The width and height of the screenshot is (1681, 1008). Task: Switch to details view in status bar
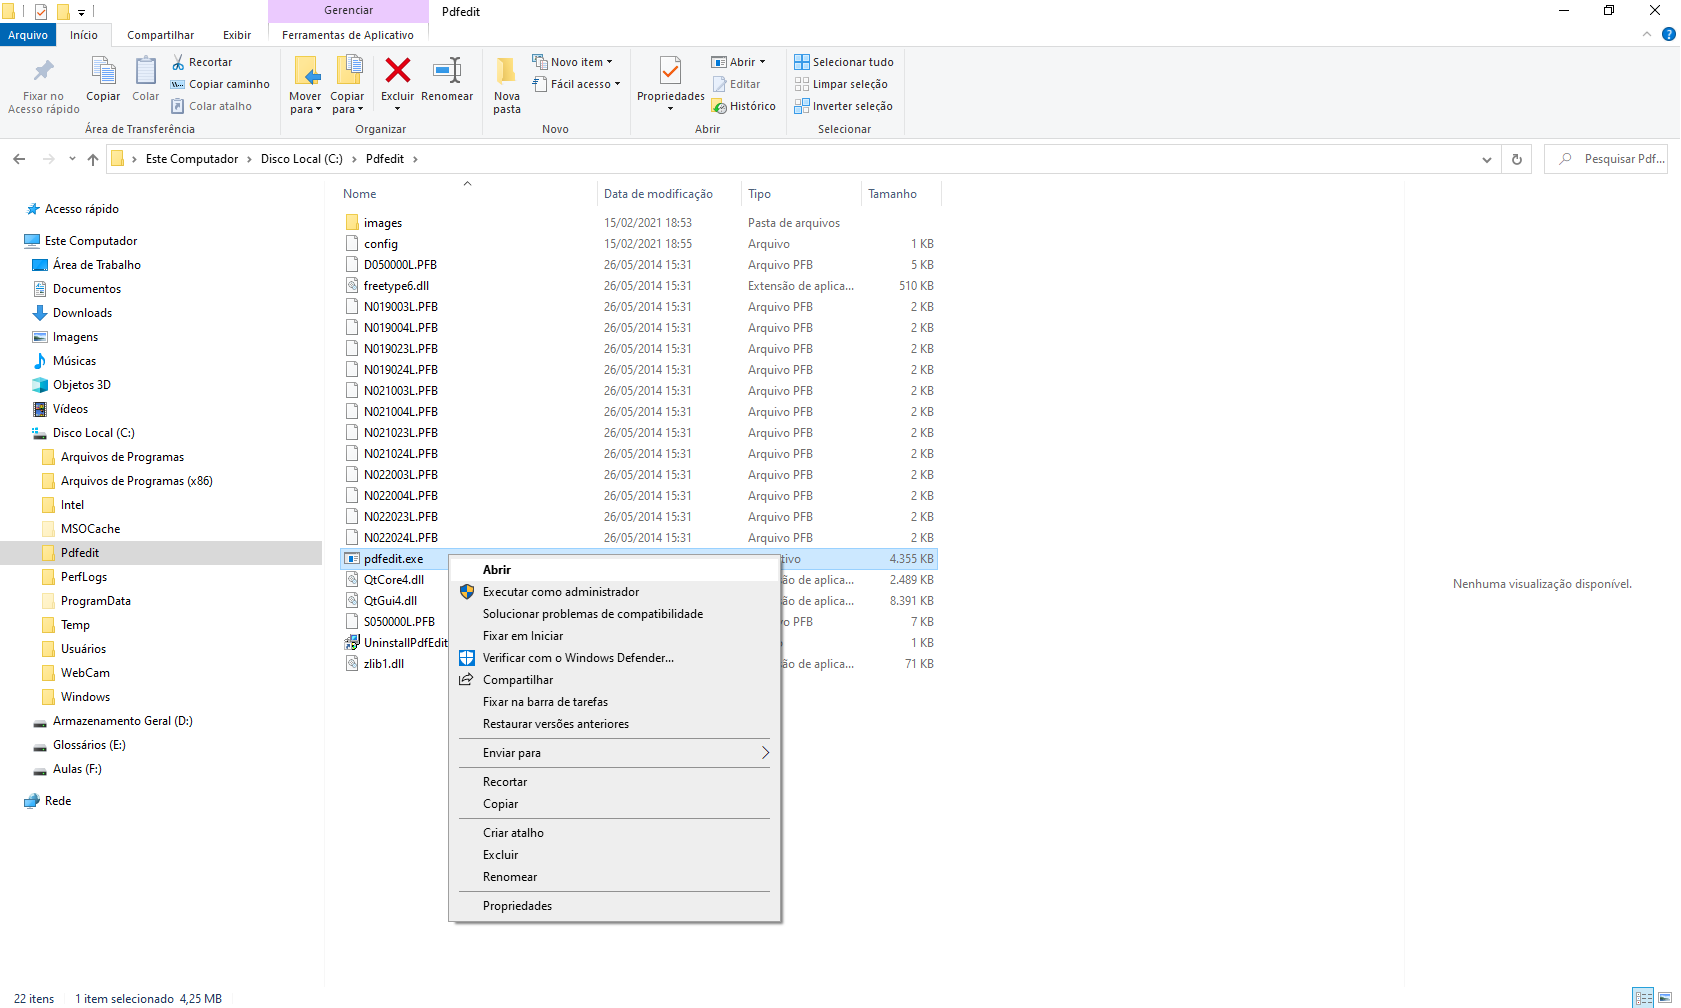(x=1644, y=998)
